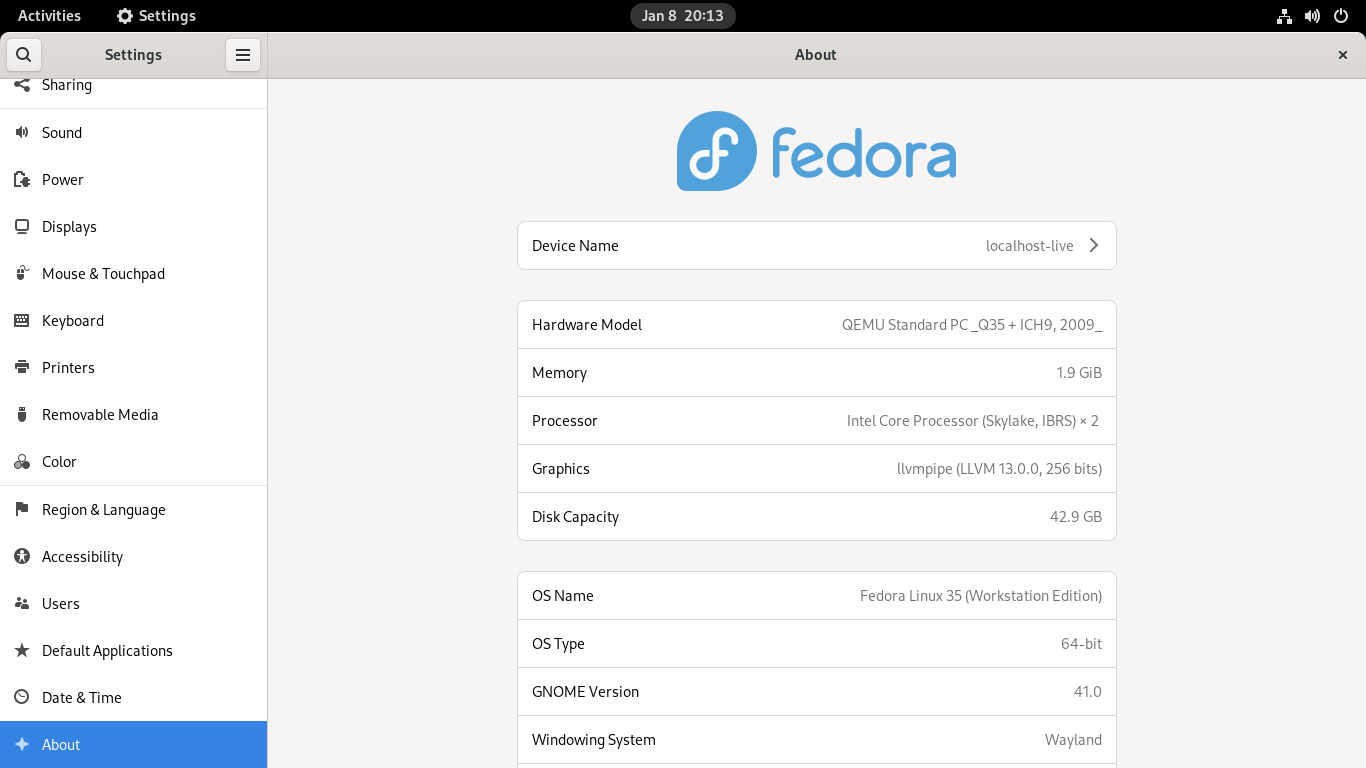Open the clock showing Jan 8 20:13
This screenshot has width=1366, height=768.
[683, 16]
